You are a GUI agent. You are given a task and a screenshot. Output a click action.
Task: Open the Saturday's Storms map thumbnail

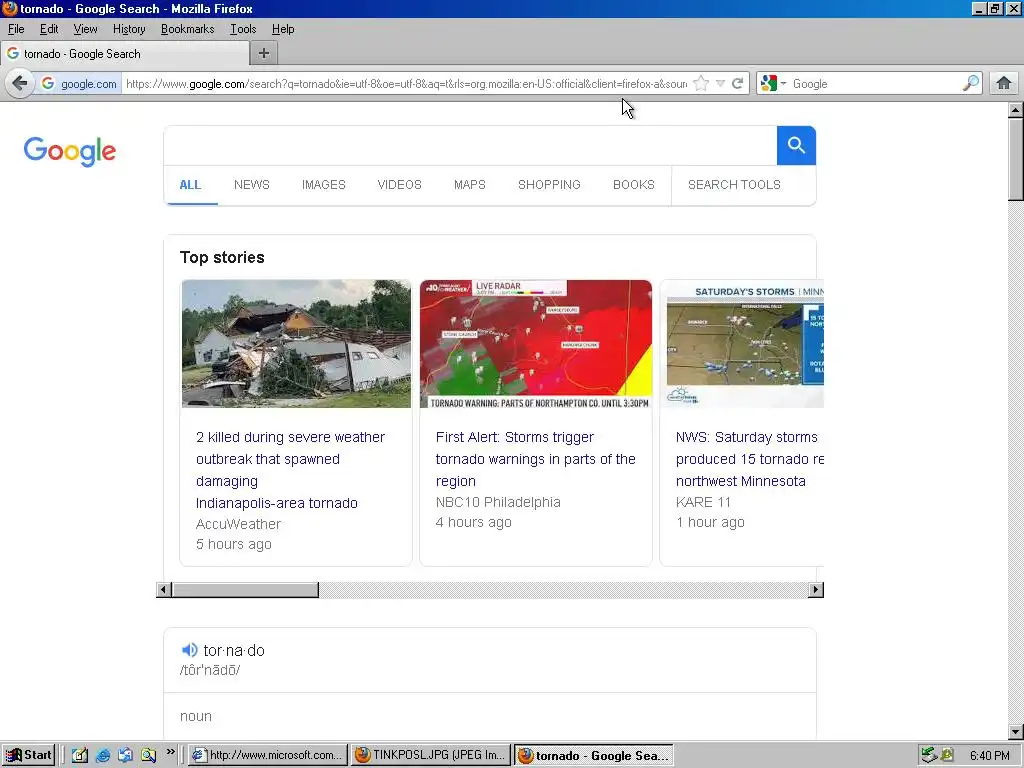point(743,344)
